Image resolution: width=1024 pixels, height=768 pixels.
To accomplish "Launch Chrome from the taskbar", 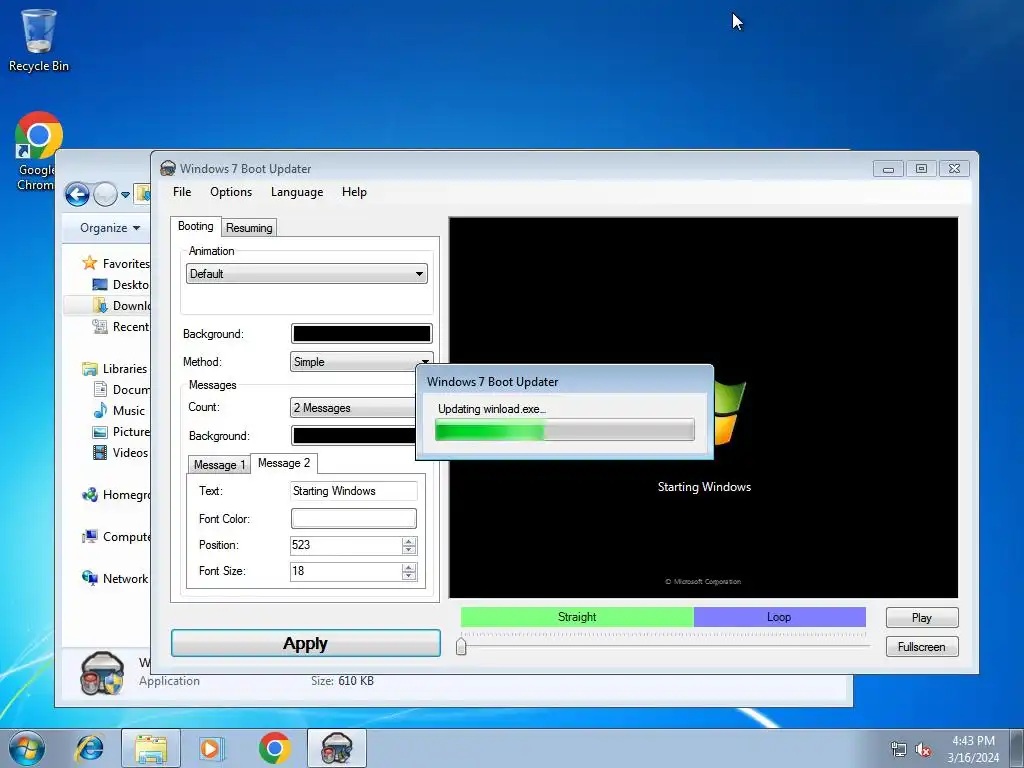I will click(274, 748).
